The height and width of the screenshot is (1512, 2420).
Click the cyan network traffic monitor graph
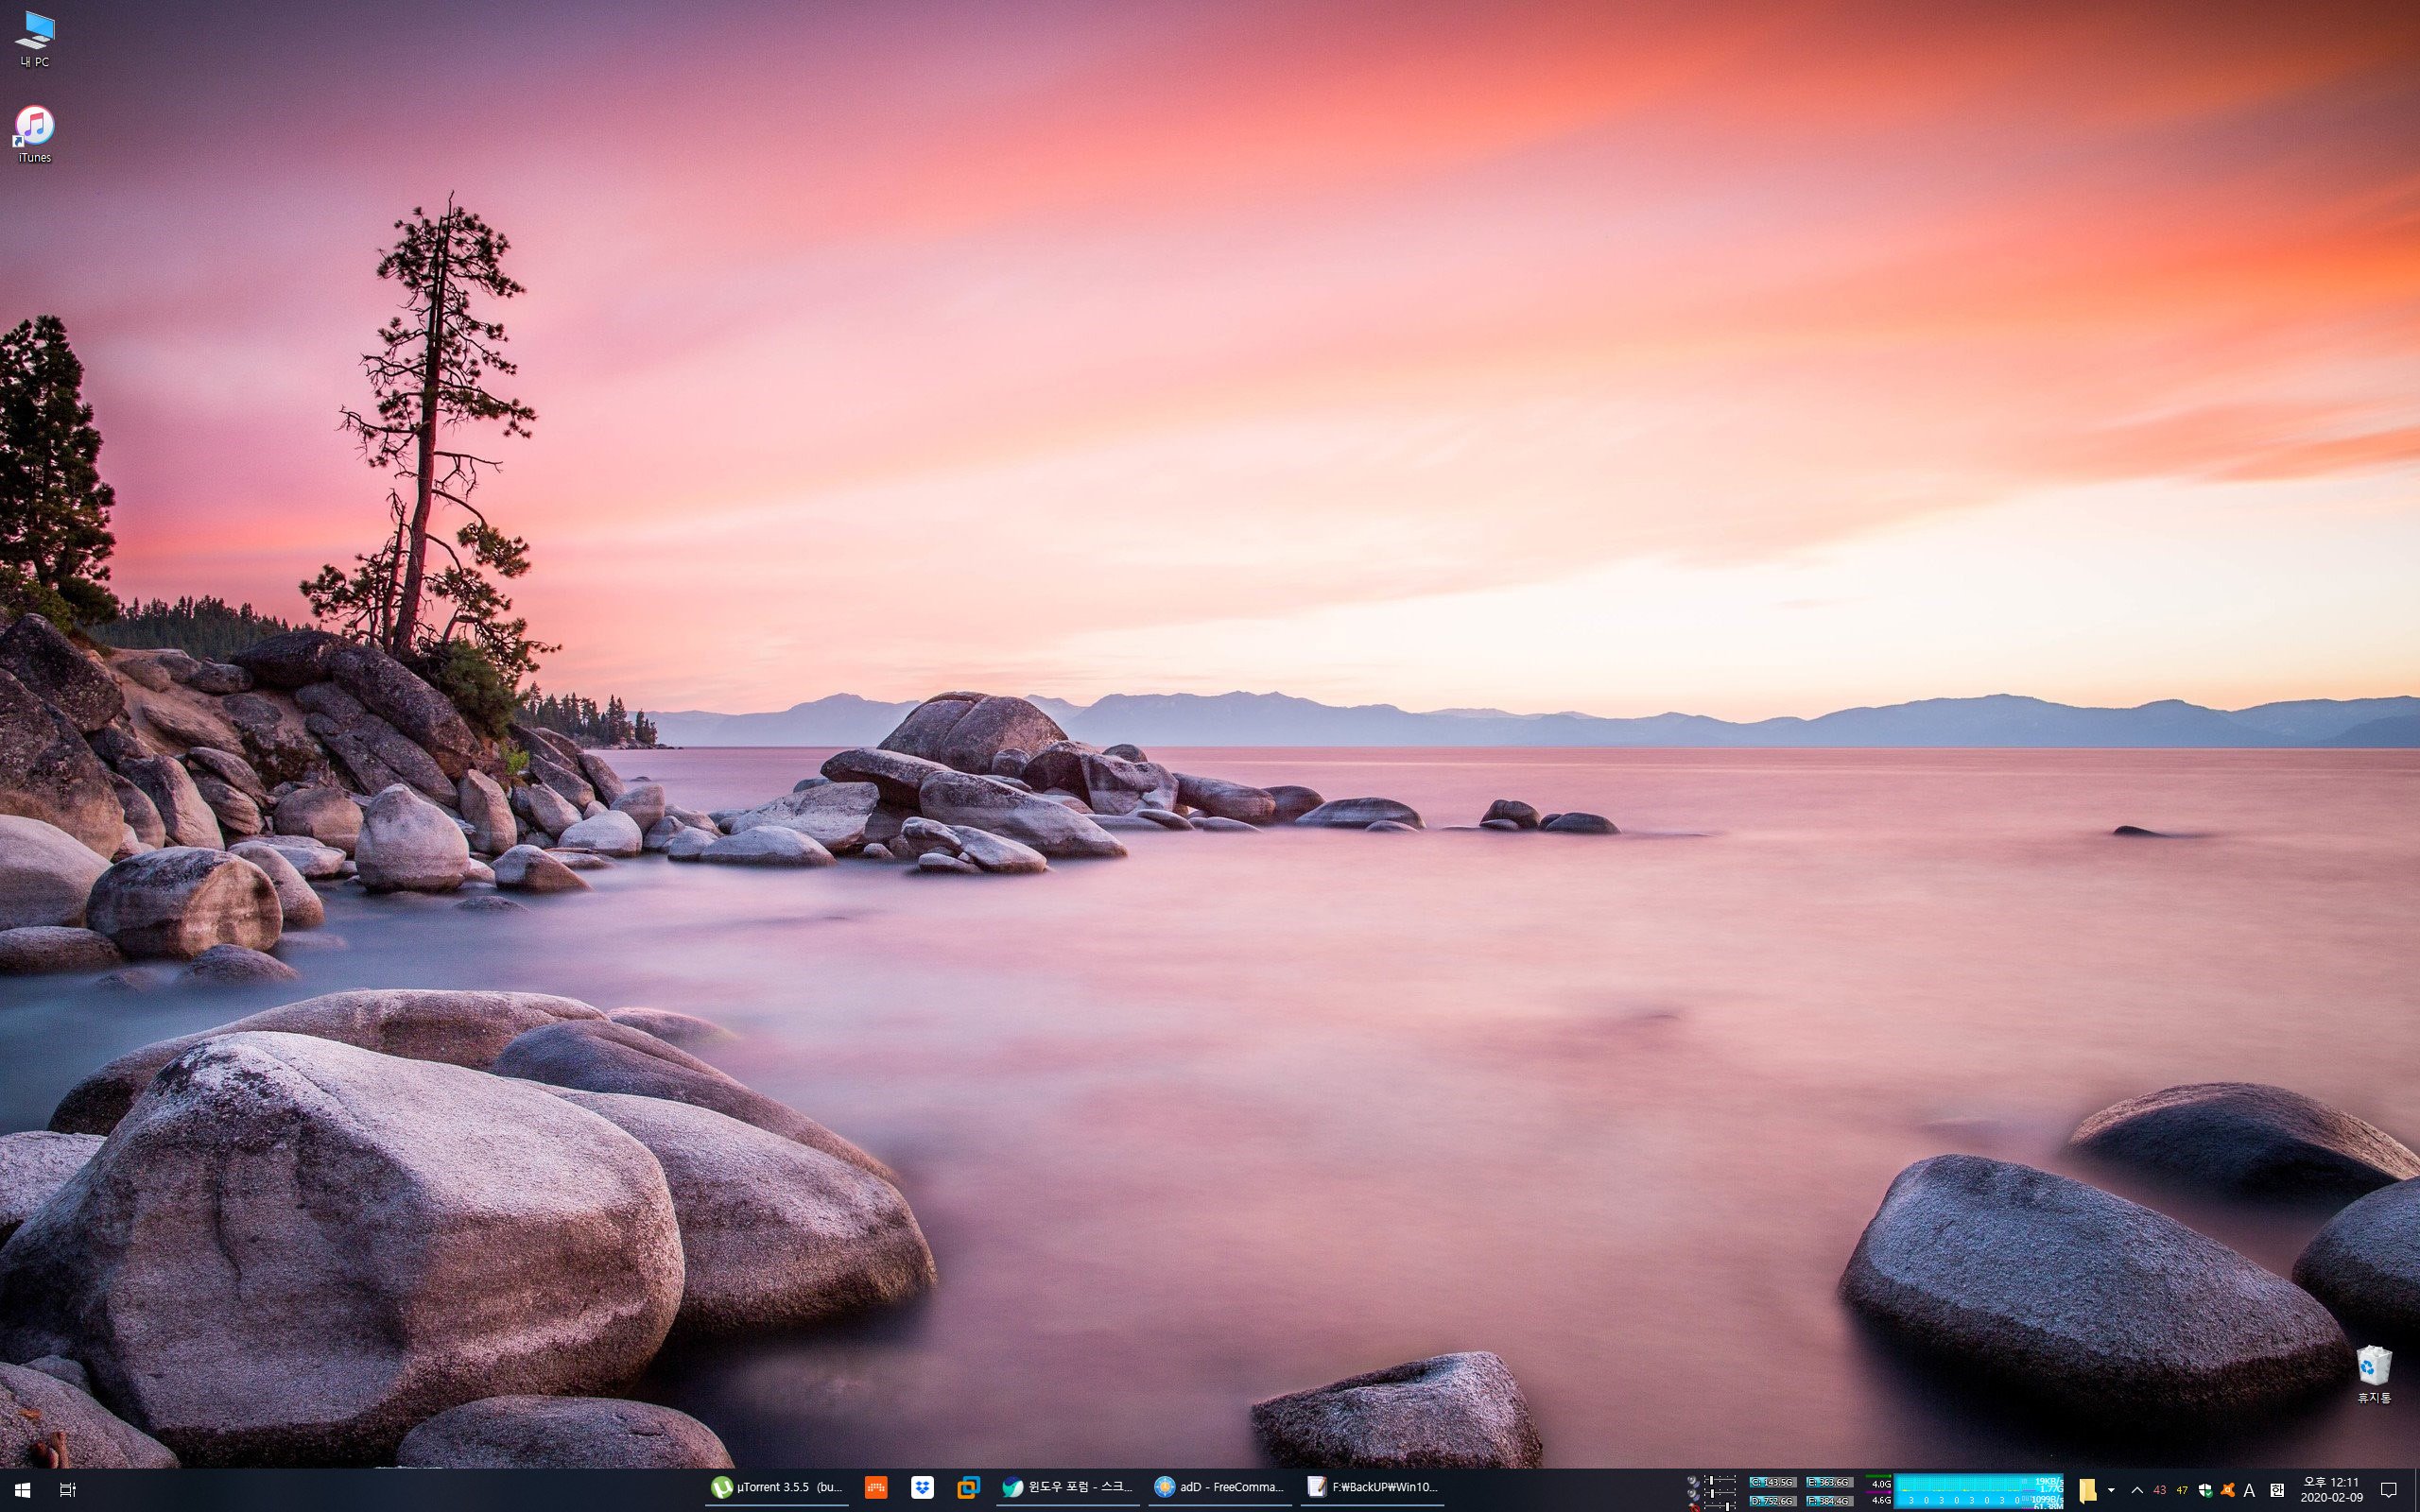(x=1978, y=1491)
